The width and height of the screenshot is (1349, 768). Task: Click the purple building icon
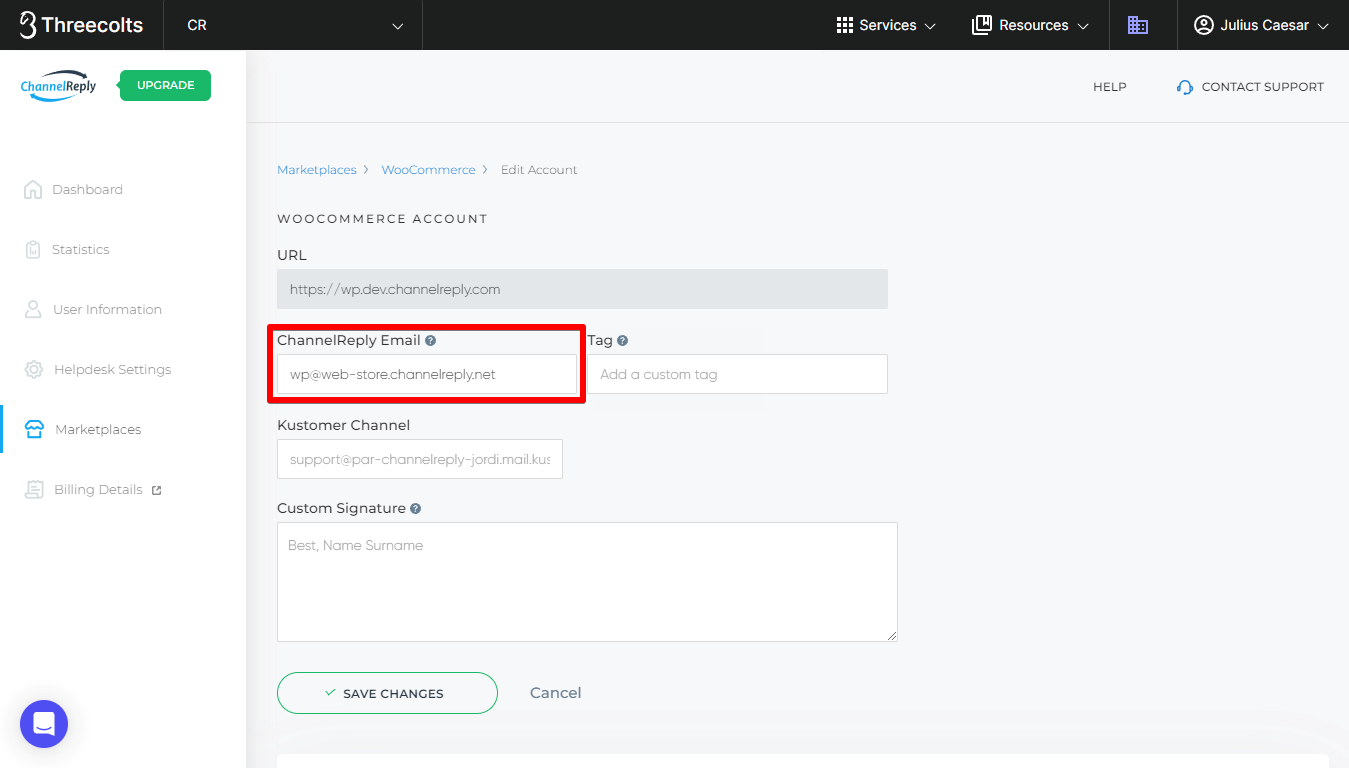pos(1138,25)
